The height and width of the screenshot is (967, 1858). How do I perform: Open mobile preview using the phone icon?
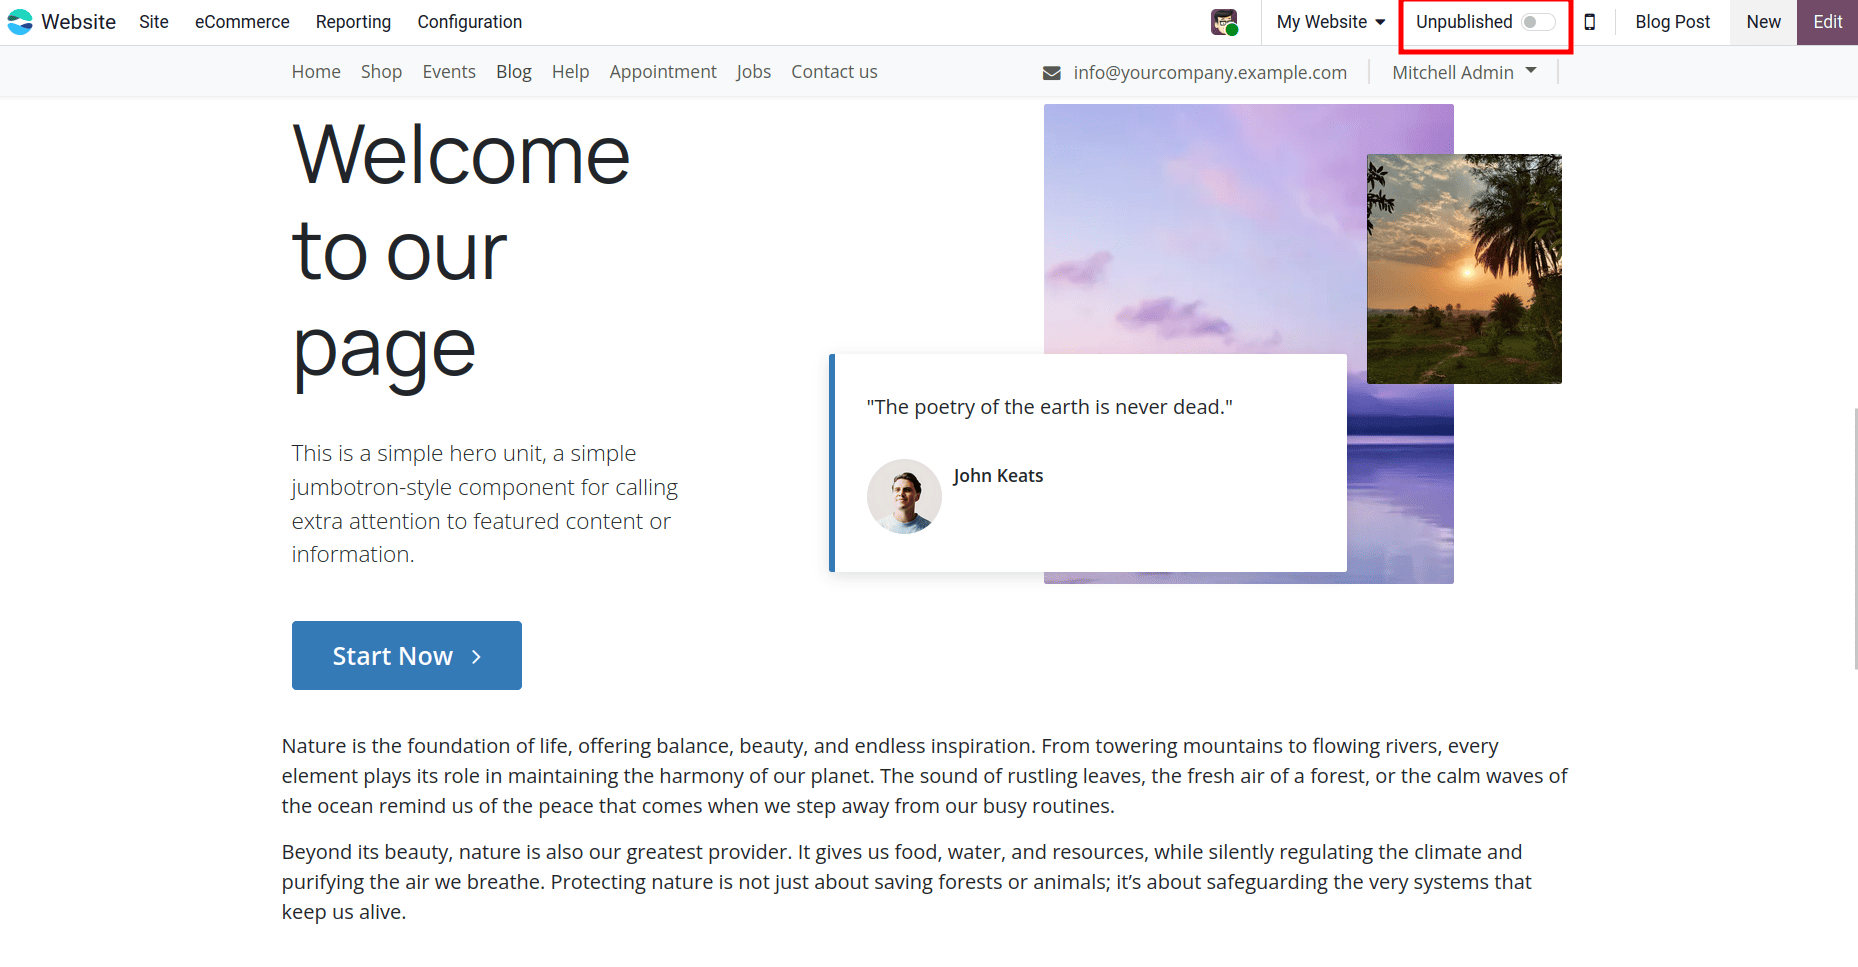coord(1590,21)
